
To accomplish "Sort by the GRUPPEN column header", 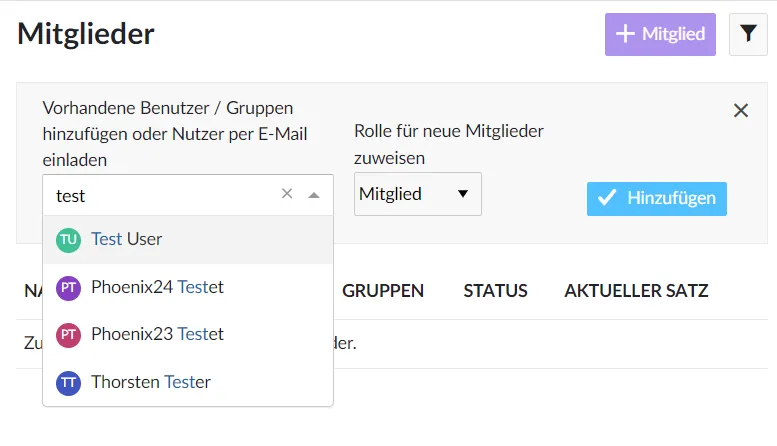I will click(x=383, y=290).
